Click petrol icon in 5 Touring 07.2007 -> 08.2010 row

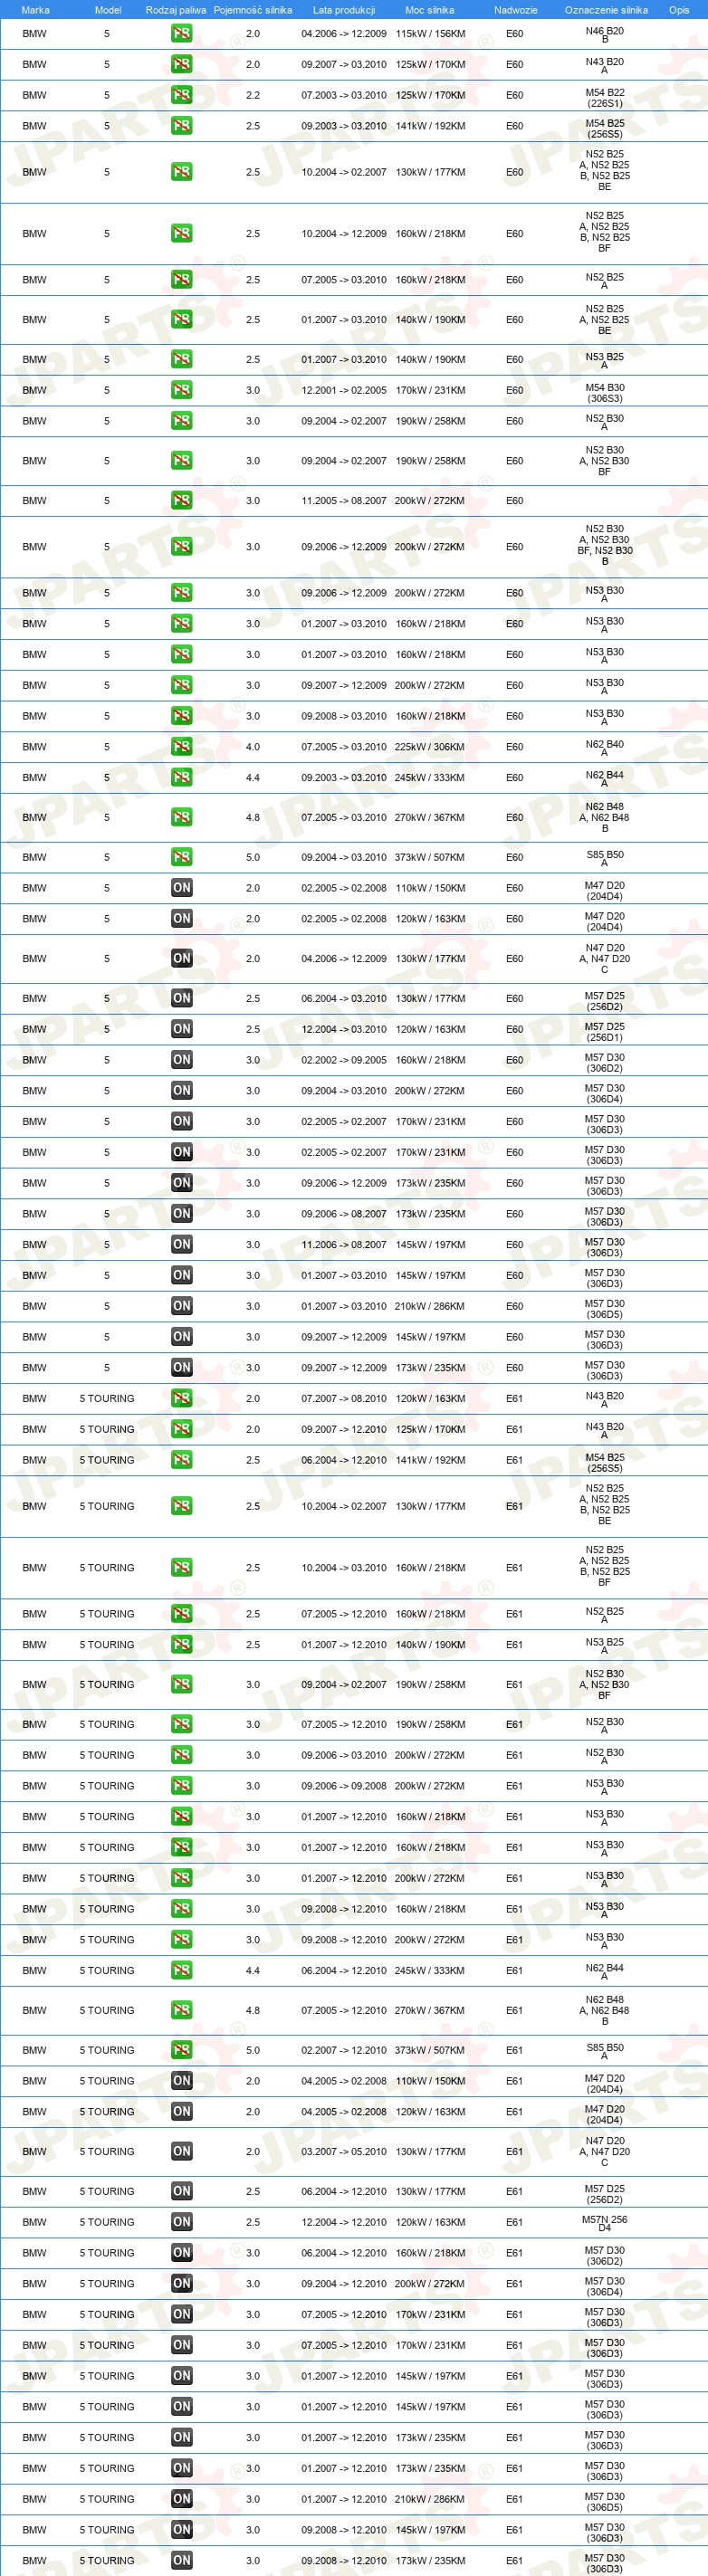click(x=181, y=1398)
